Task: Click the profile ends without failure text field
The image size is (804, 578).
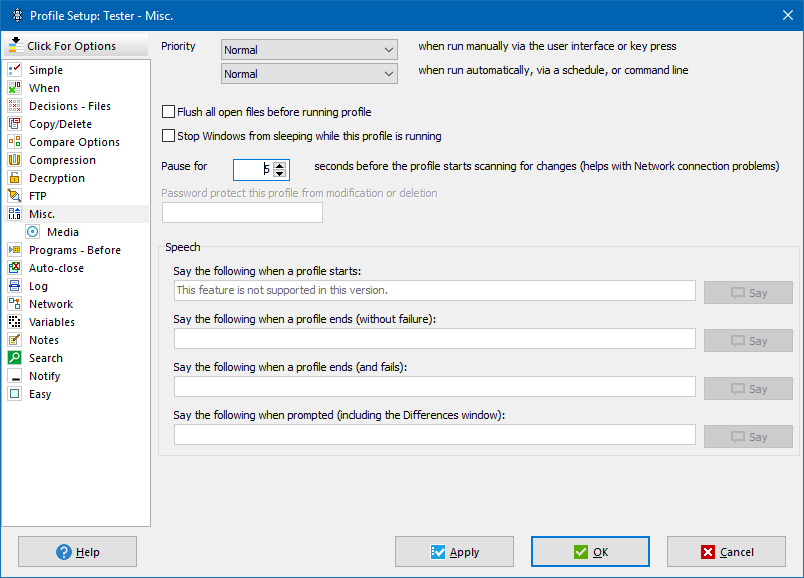Action: pos(434,339)
